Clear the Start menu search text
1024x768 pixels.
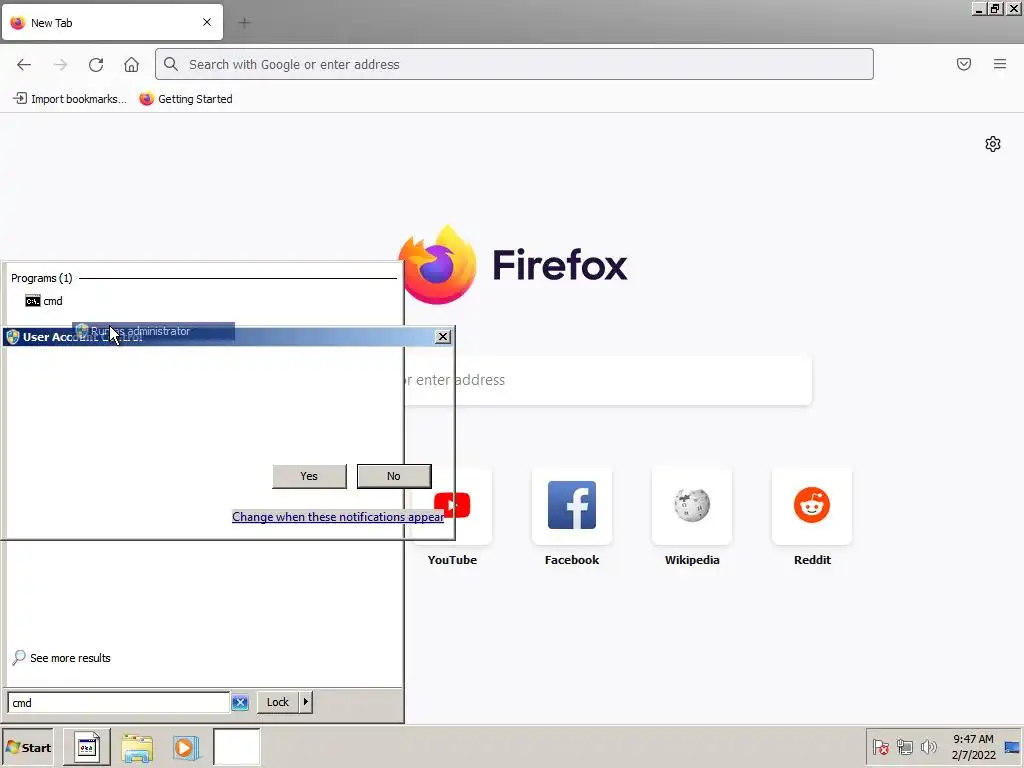click(x=240, y=703)
